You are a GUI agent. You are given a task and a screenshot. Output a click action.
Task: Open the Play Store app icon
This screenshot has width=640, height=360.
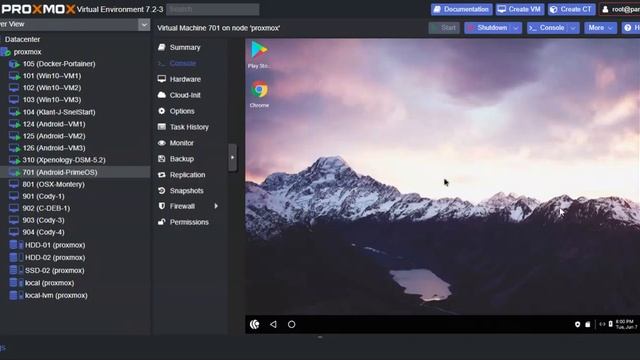[x=259, y=53]
